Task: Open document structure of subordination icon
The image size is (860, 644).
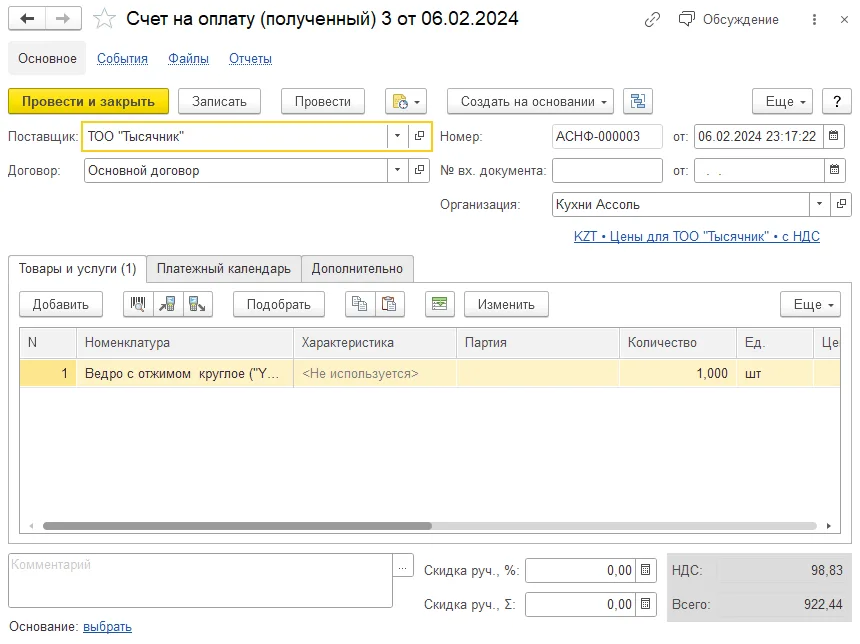Action: [x=638, y=101]
